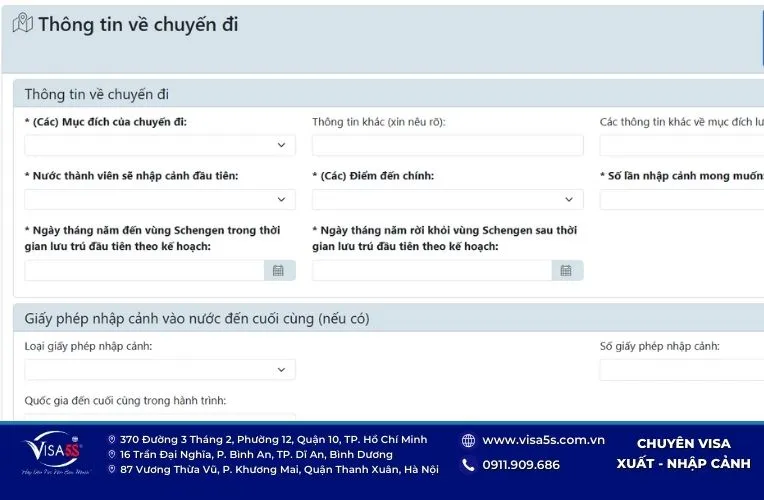Open calendar picker for Schengen departure date
Viewport: 764px width, 500px height.
pos(567,270)
